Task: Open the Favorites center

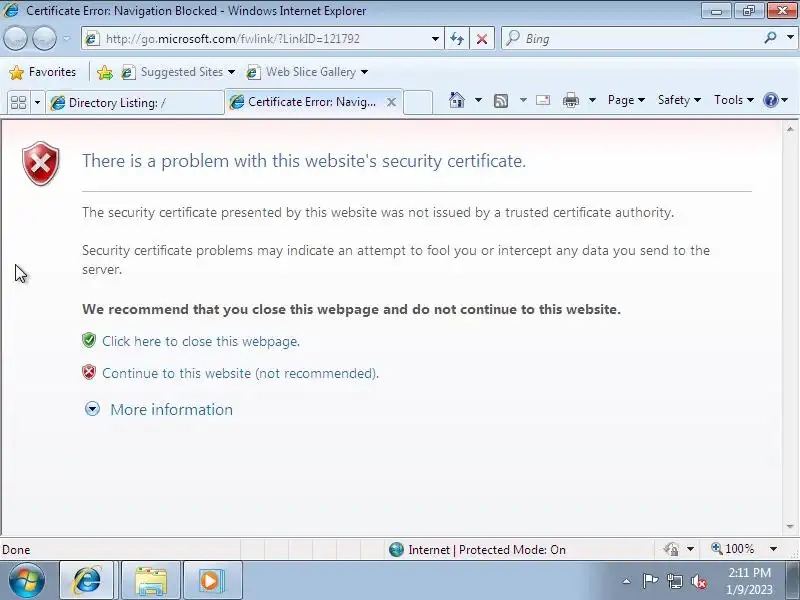Action: click(x=43, y=72)
